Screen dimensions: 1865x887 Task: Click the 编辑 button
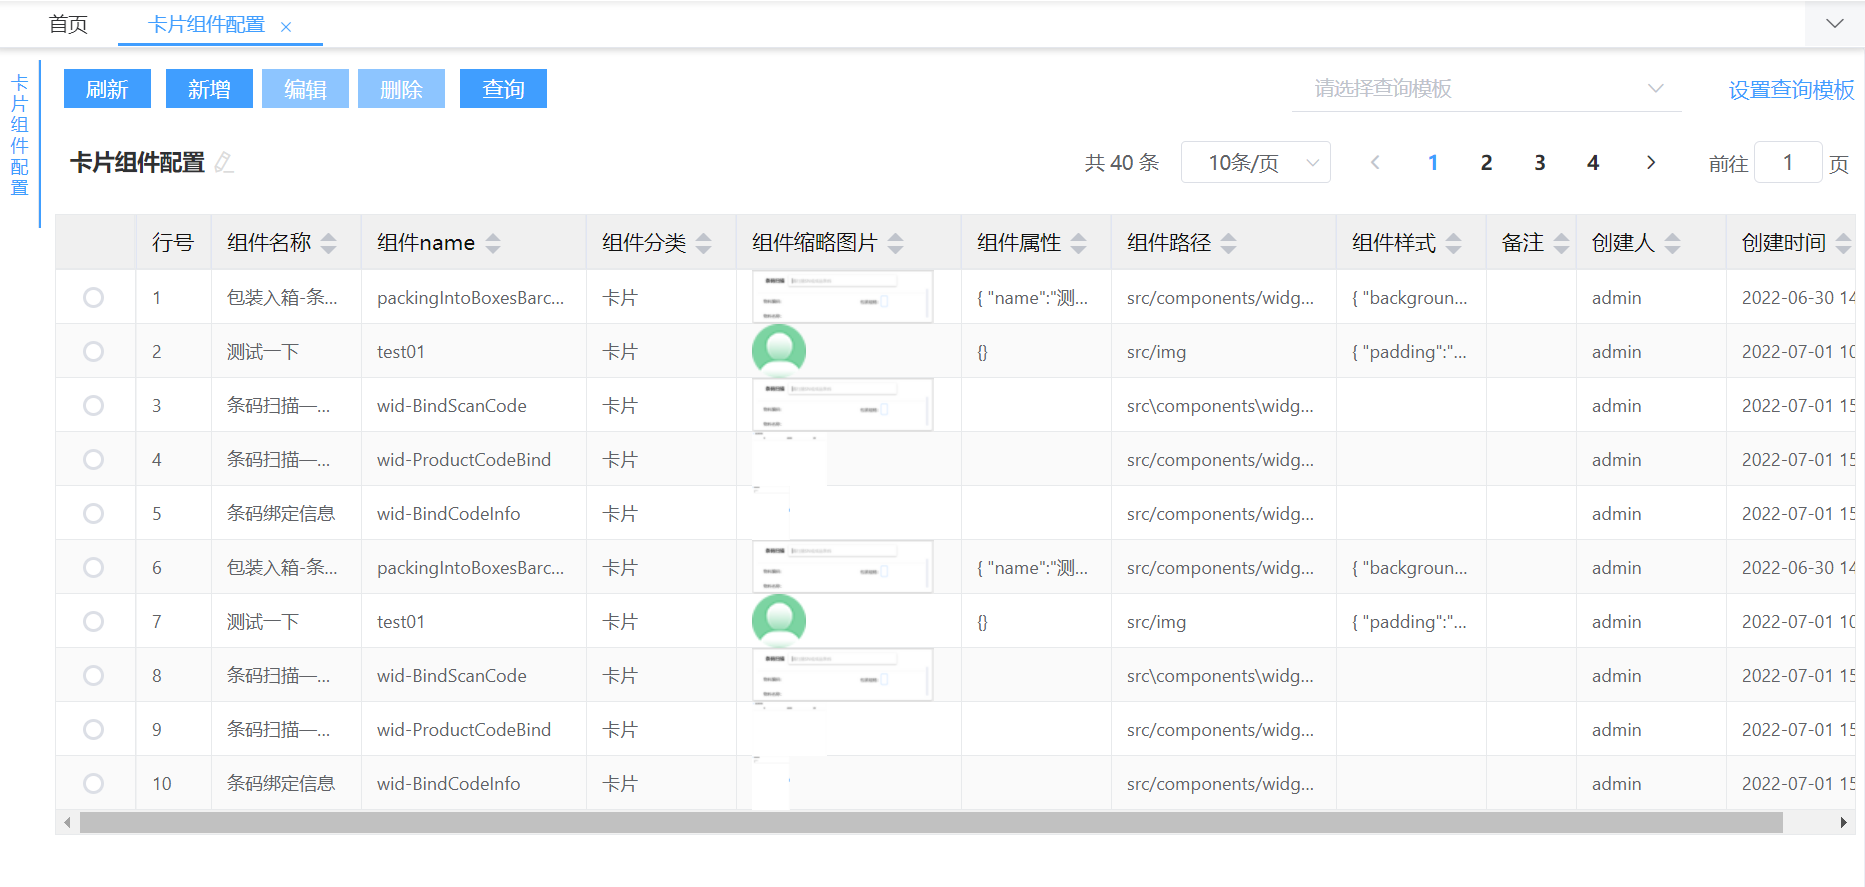point(305,89)
